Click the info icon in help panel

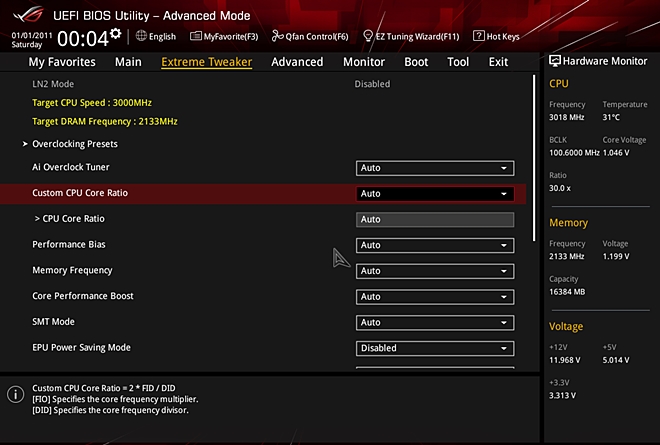[16, 394]
